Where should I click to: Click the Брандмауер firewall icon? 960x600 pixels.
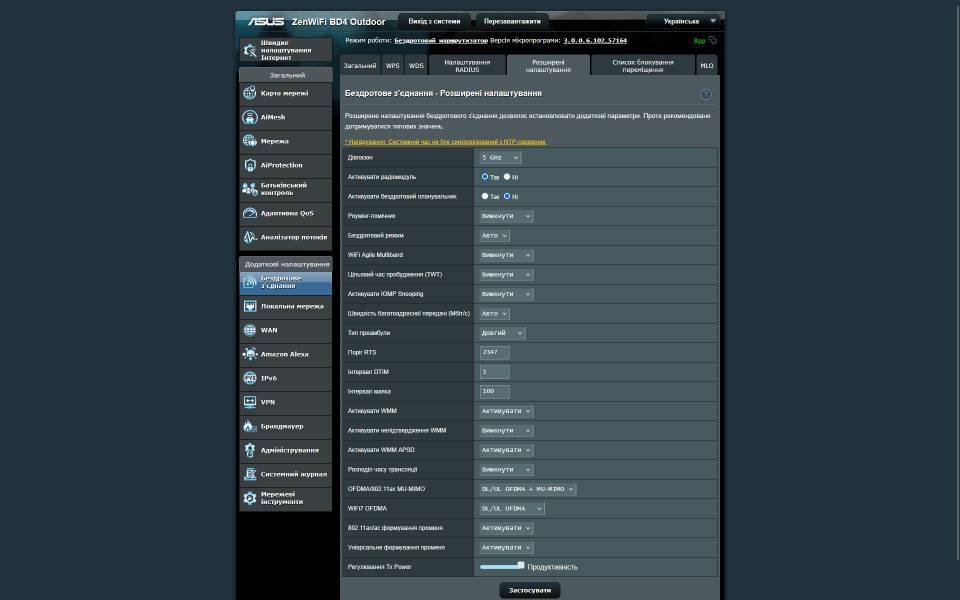click(x=250, y=426)
